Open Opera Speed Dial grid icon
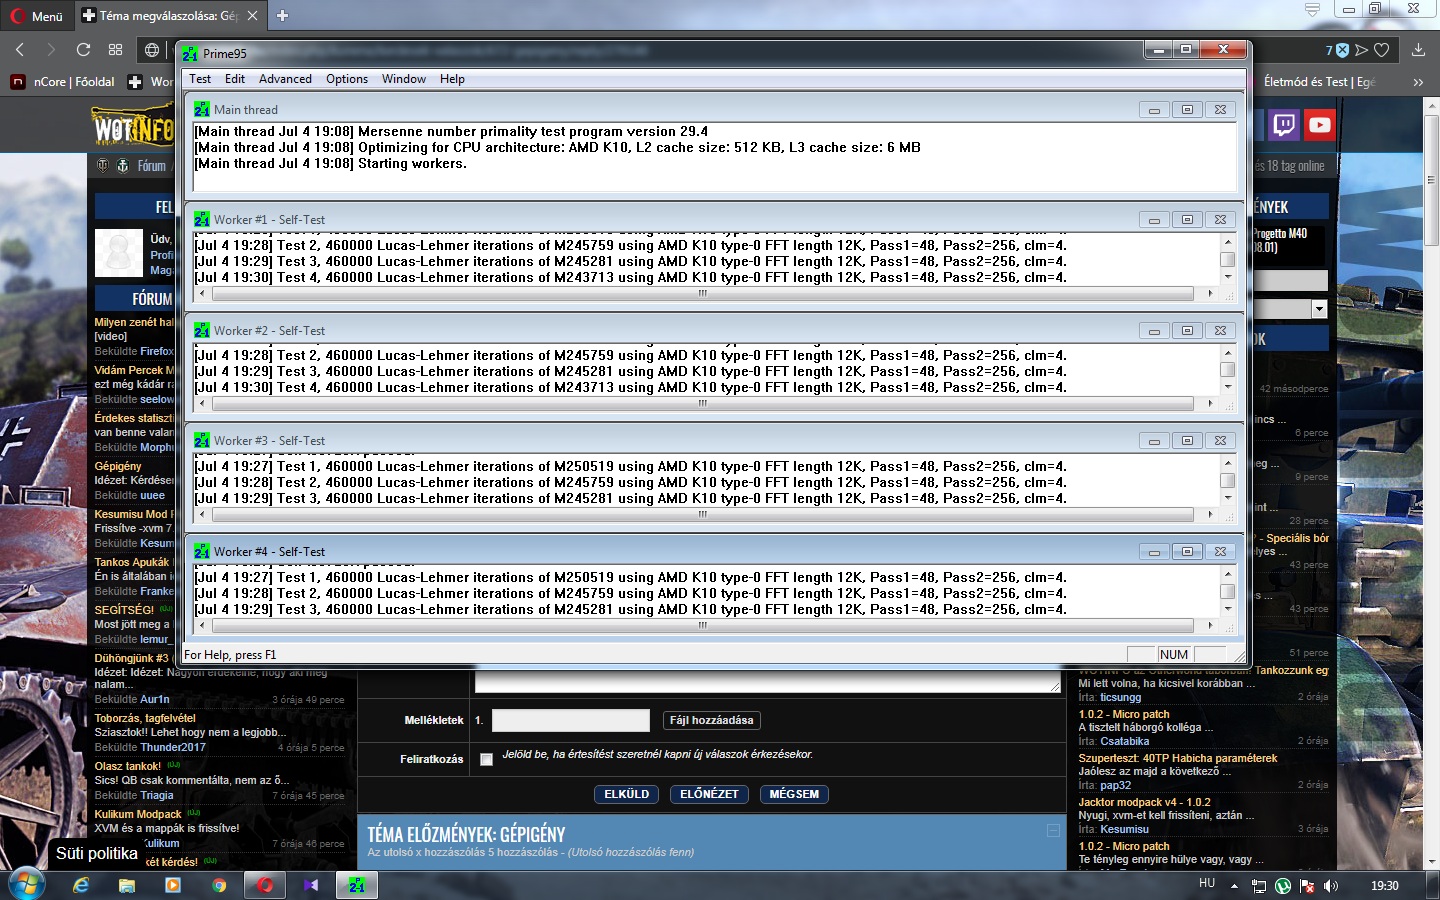 tap(116, 49)
